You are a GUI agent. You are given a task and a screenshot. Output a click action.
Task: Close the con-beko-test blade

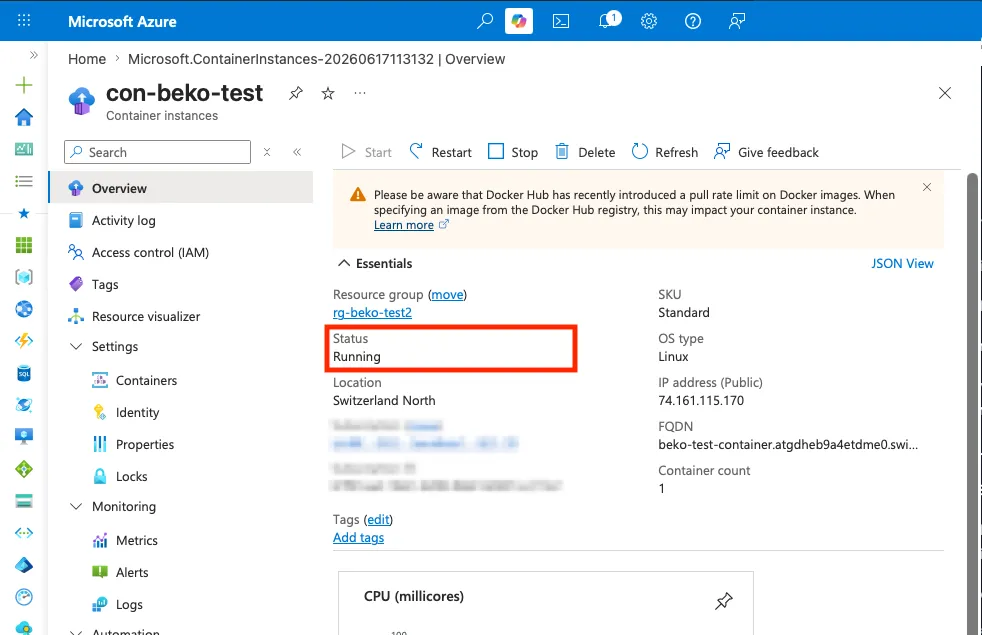point(945,93)
